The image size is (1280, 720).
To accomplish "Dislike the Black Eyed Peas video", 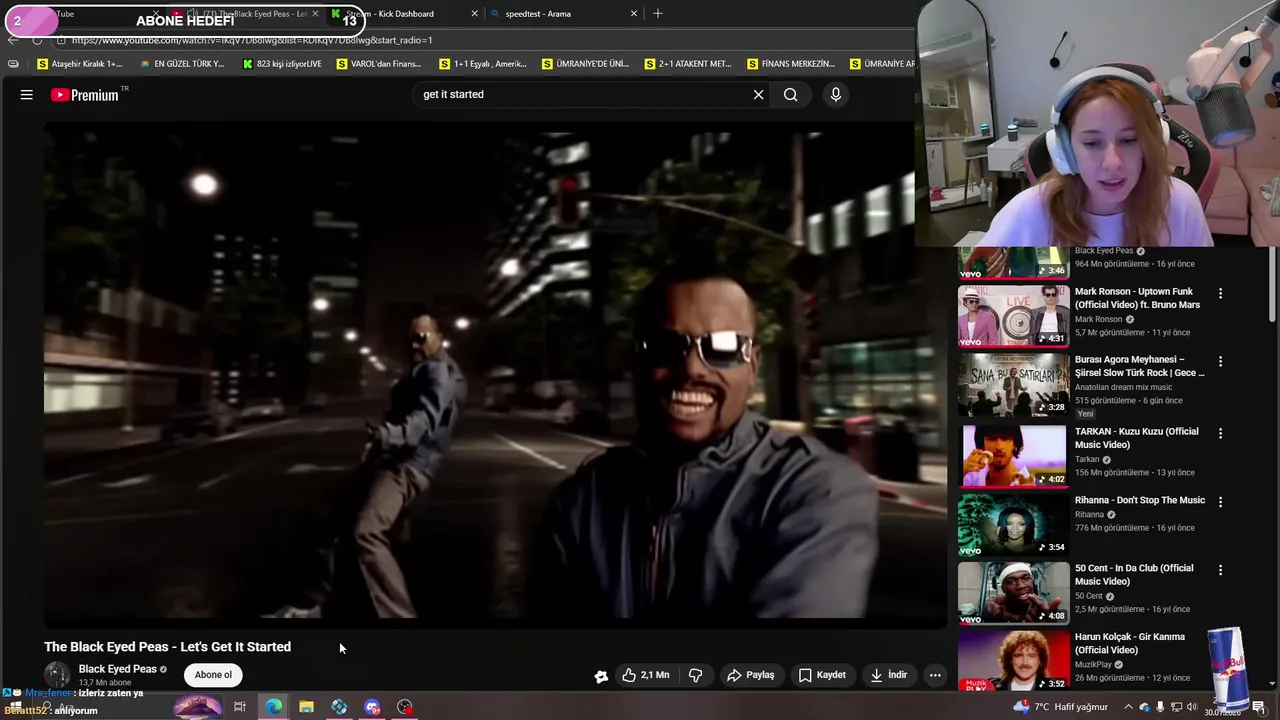I will (696, 675).
